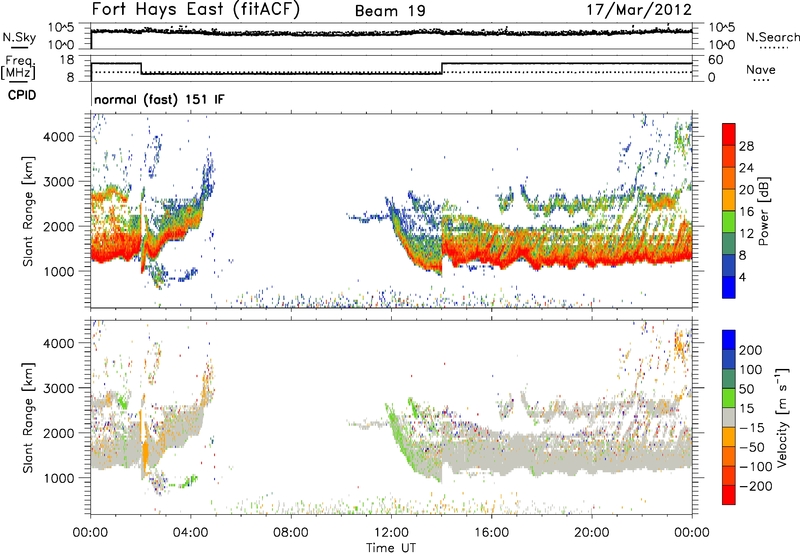Click the "12:00" time tick label
Screen dimensions: 800x554
tap(391, 533)
